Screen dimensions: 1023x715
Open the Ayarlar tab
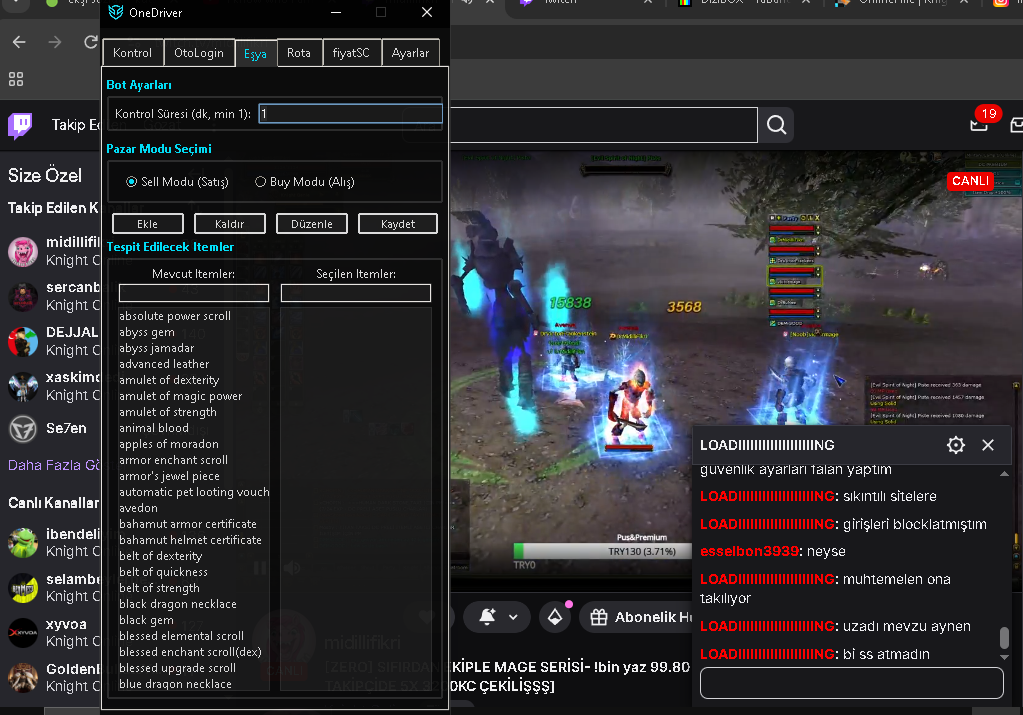[410, 53]
